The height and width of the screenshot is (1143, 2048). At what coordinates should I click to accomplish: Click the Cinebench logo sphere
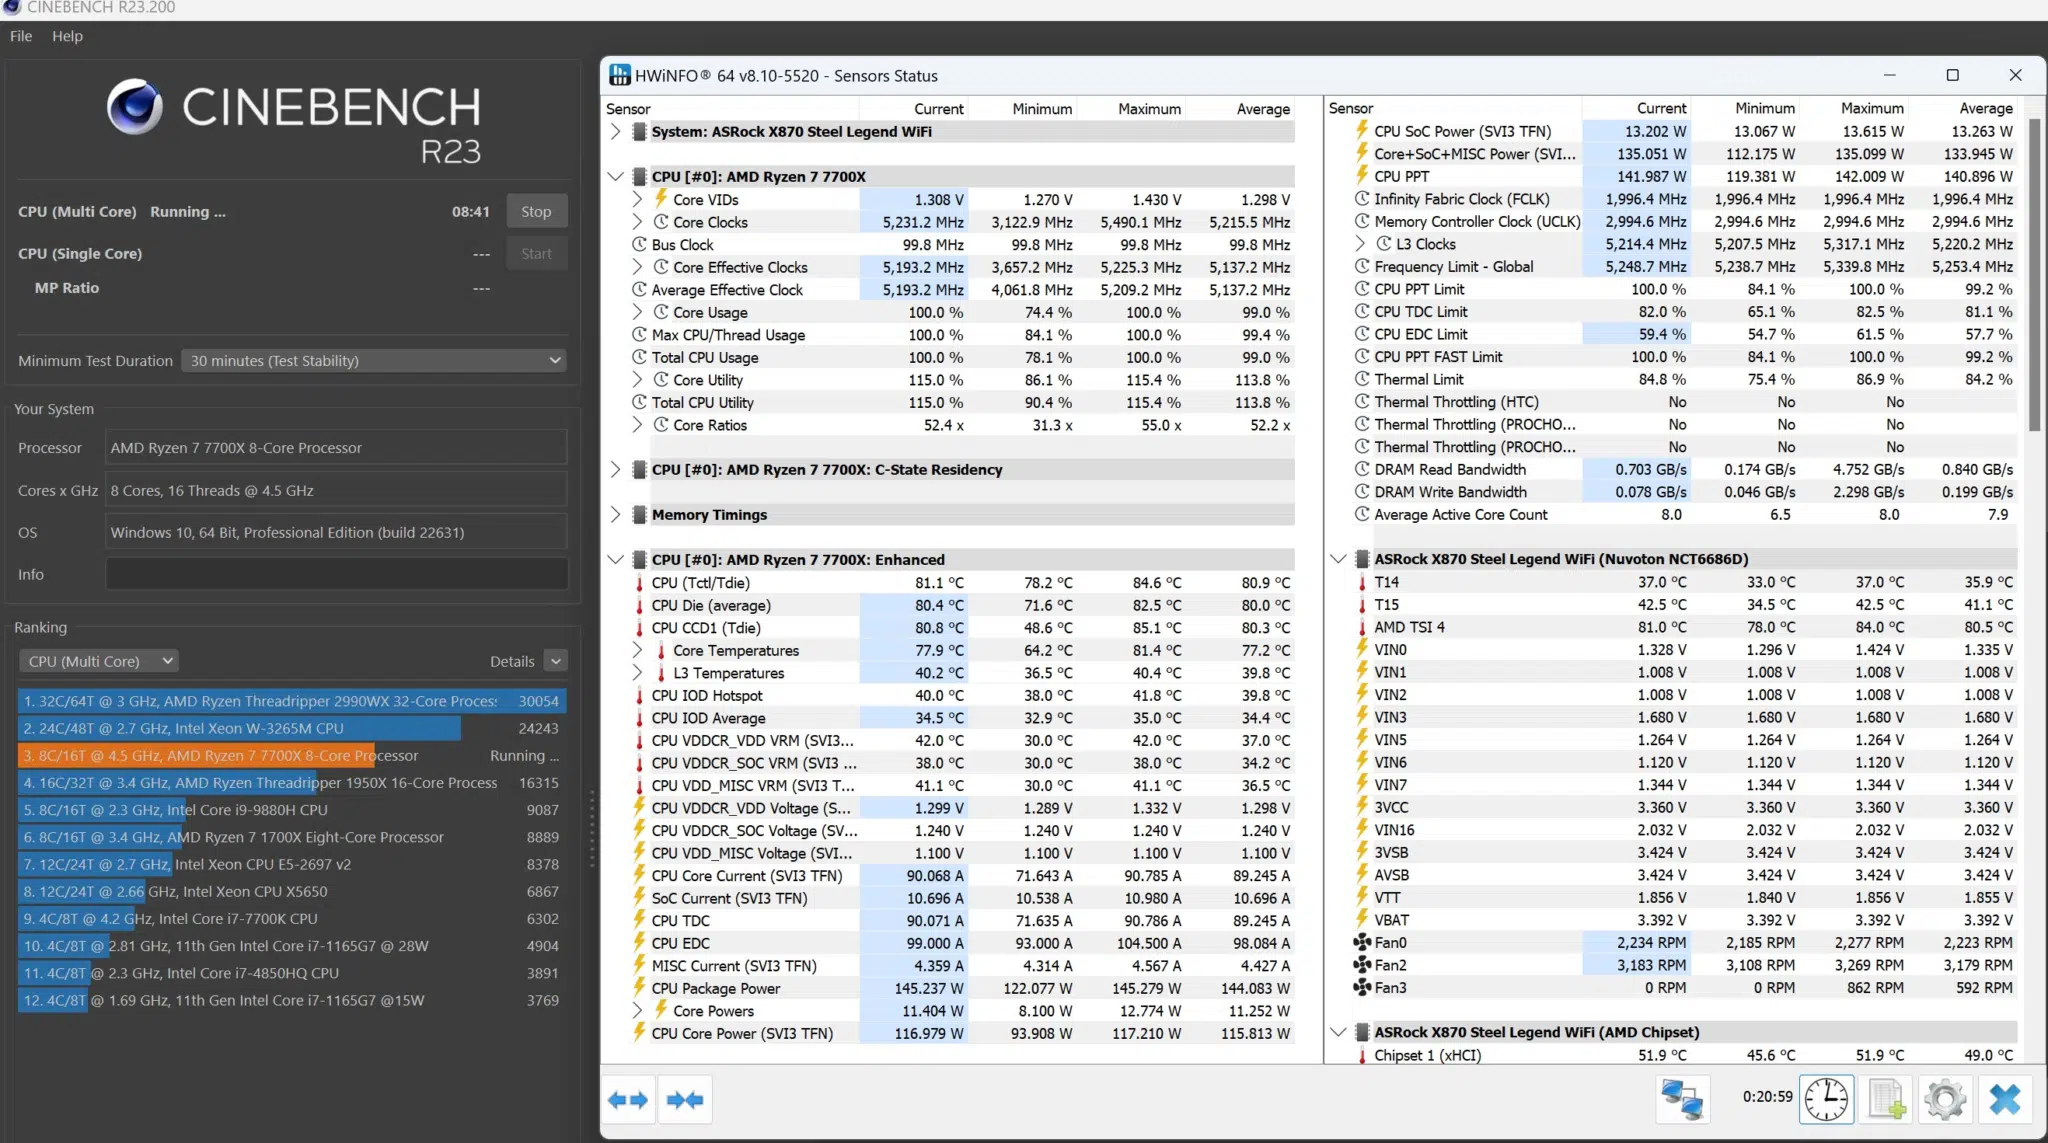[135, 107]
